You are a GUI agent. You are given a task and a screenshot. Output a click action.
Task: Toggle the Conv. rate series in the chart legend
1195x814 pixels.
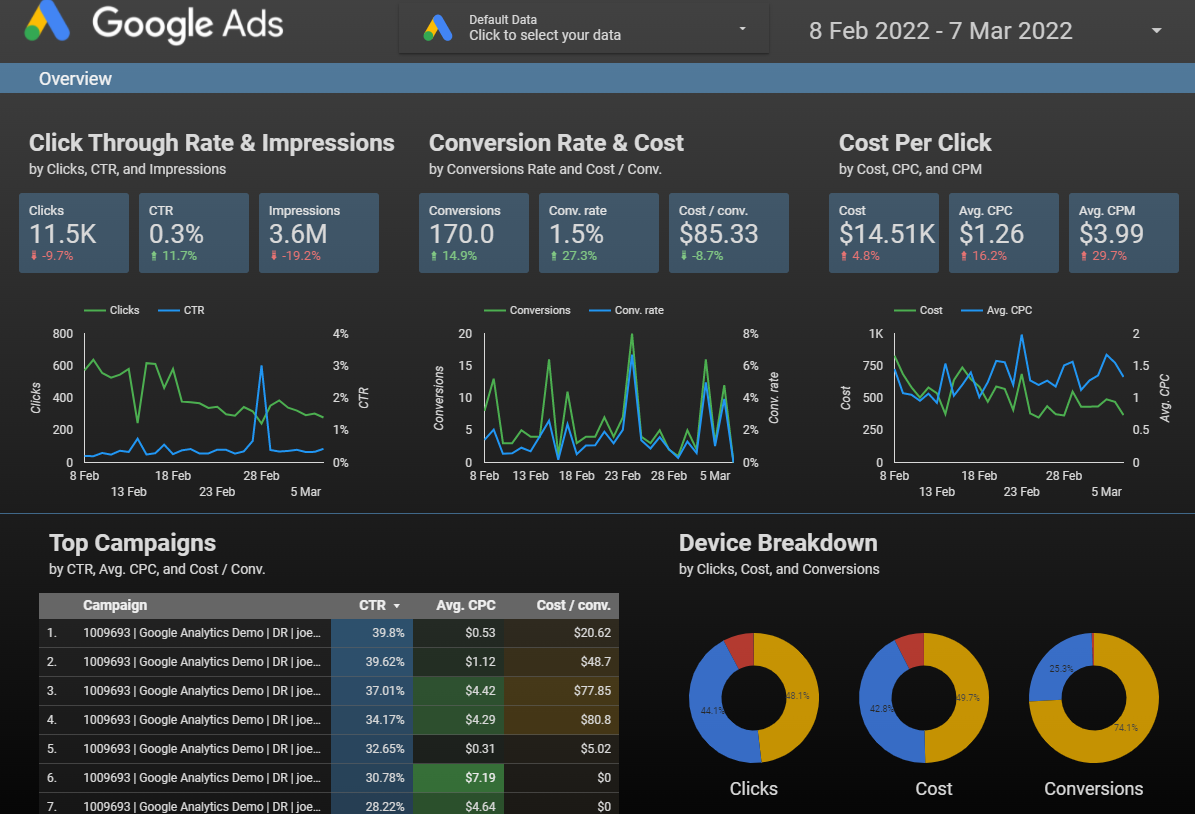coord(626,310)
